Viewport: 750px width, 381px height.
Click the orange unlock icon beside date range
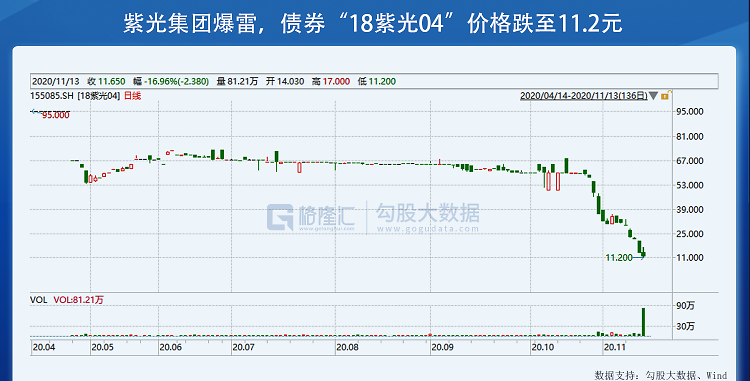[665, 95]
